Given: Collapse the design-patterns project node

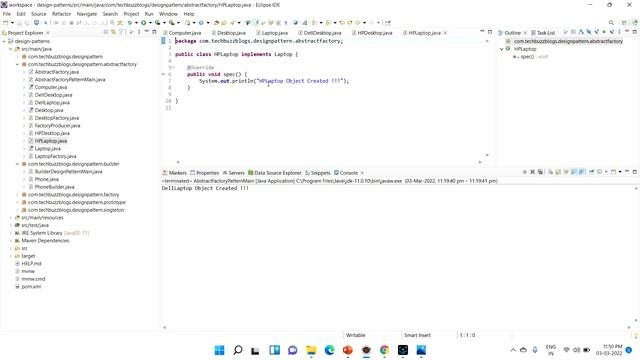Looking at the screenshot, I should point(4,41).
